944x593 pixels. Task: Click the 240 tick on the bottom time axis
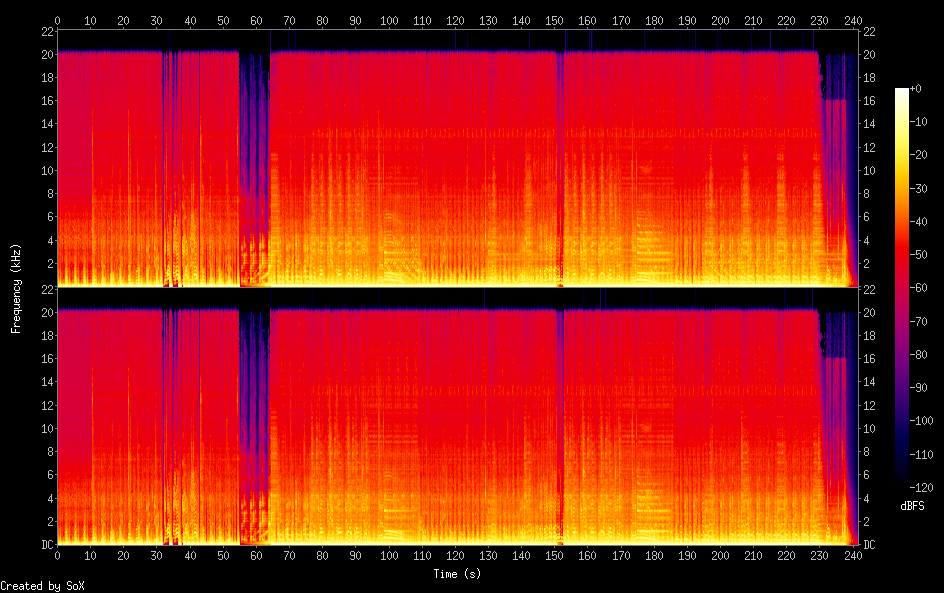853,555
